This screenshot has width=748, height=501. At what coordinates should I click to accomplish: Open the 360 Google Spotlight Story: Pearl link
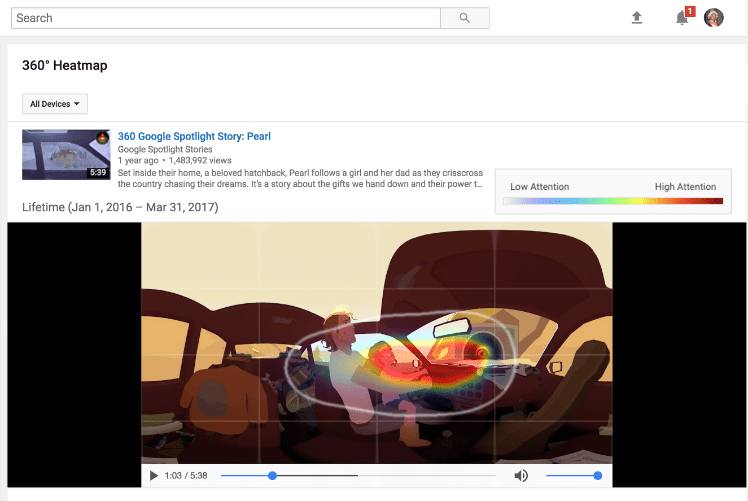click(x=194, y=136)
